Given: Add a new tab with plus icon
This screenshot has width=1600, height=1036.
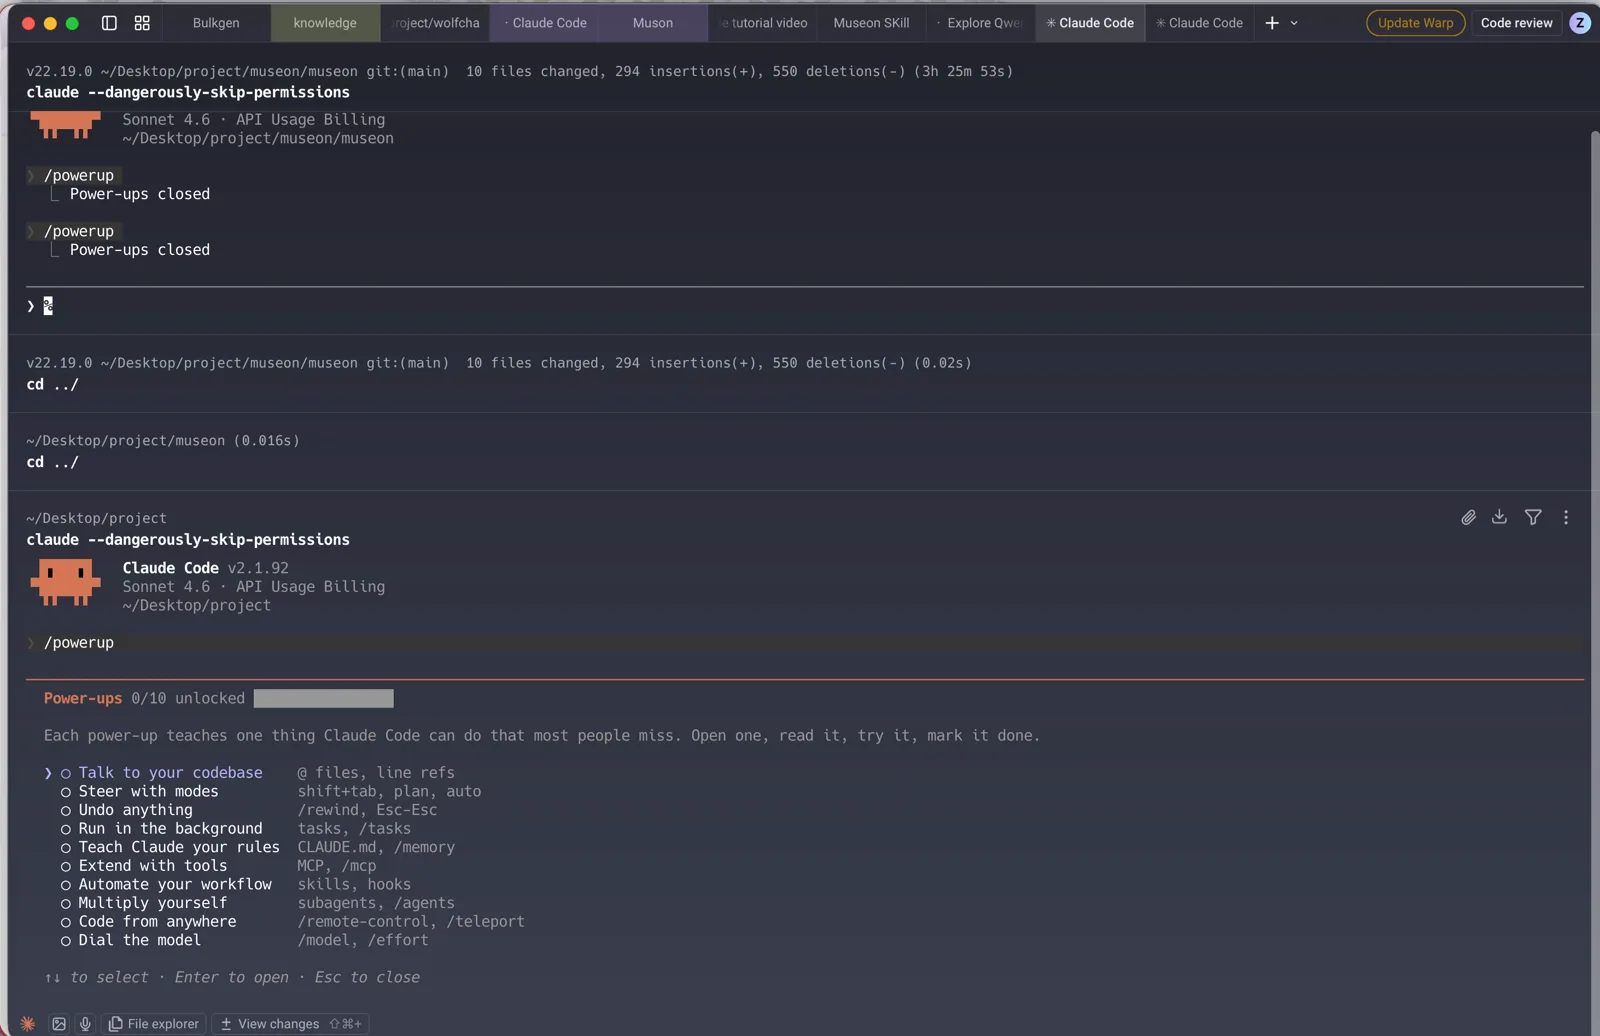Looking at the screenshot, I should (1272, 23).
